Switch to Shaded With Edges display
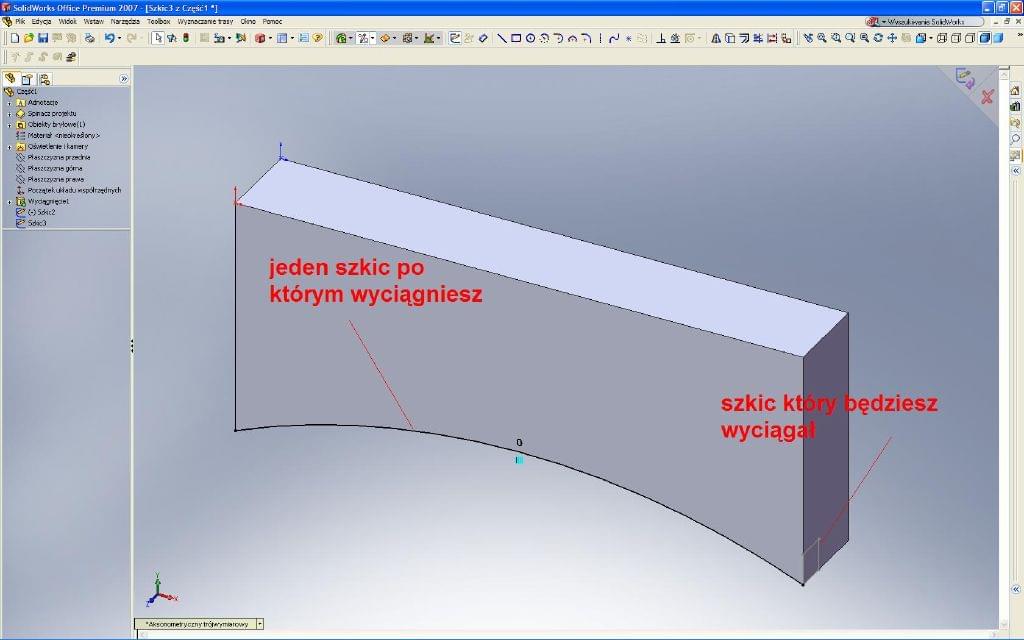This screenshot has width=1024, height=640. click(984, 39)
